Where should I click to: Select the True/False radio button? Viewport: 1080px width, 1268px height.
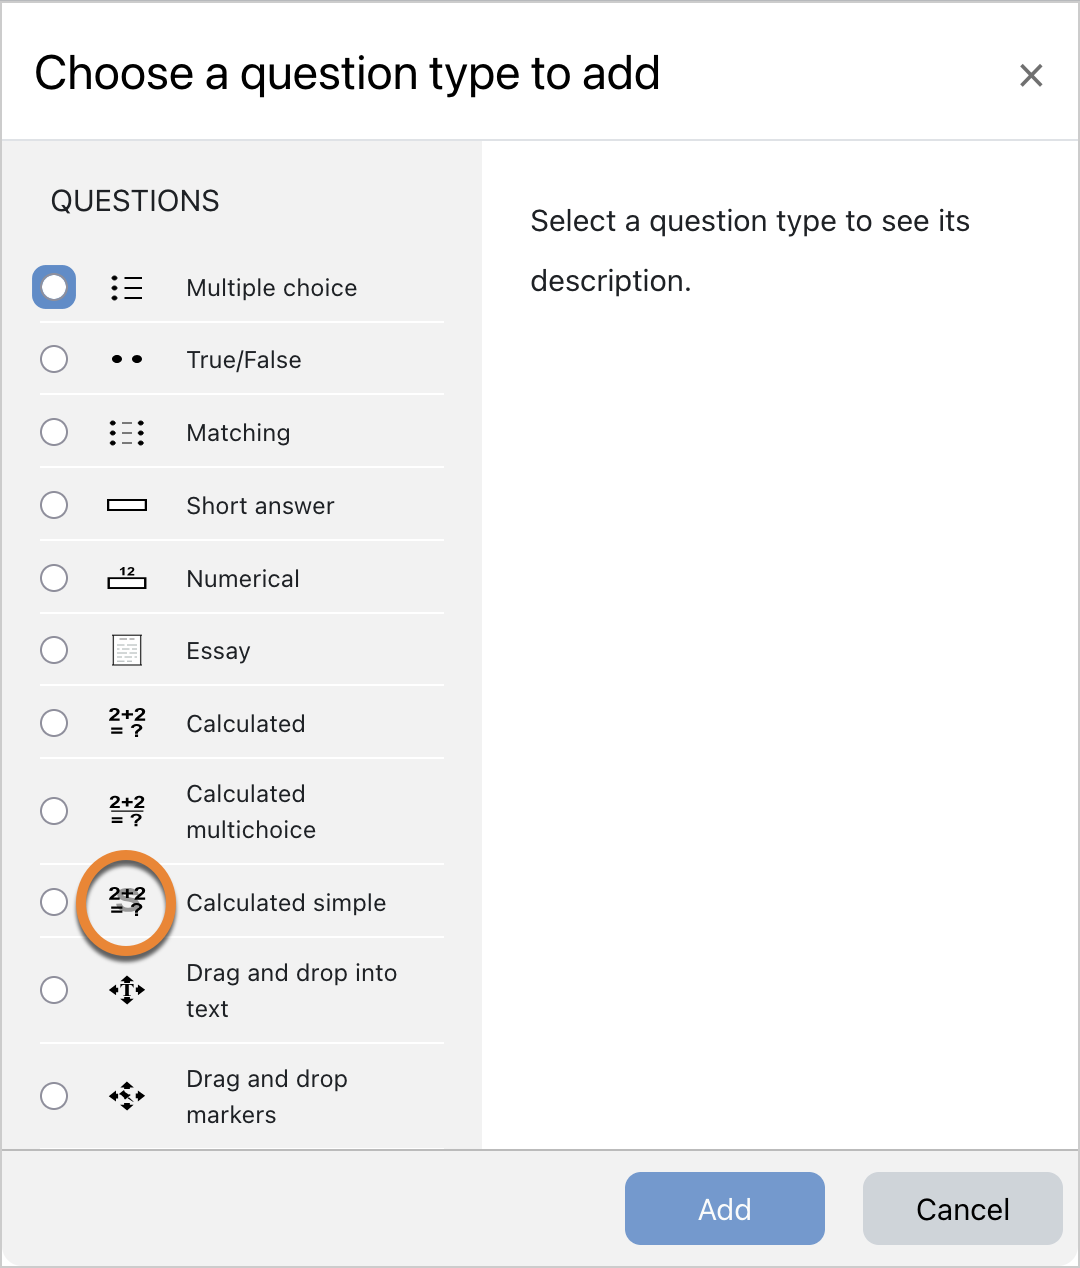(x=54, y=359)
